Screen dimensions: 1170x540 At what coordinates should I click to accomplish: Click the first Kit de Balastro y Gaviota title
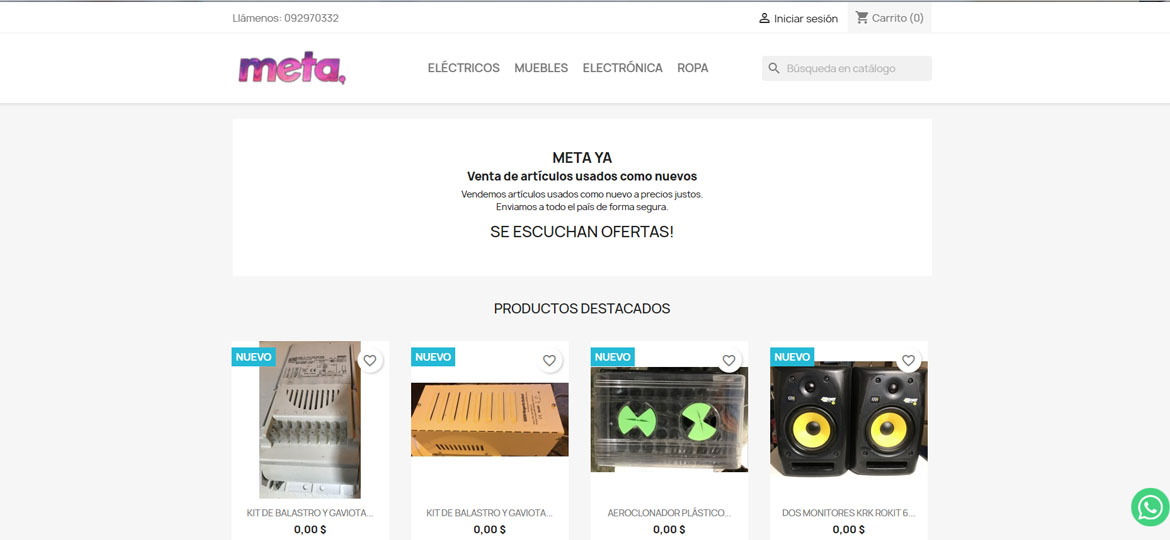pos(310,513)
